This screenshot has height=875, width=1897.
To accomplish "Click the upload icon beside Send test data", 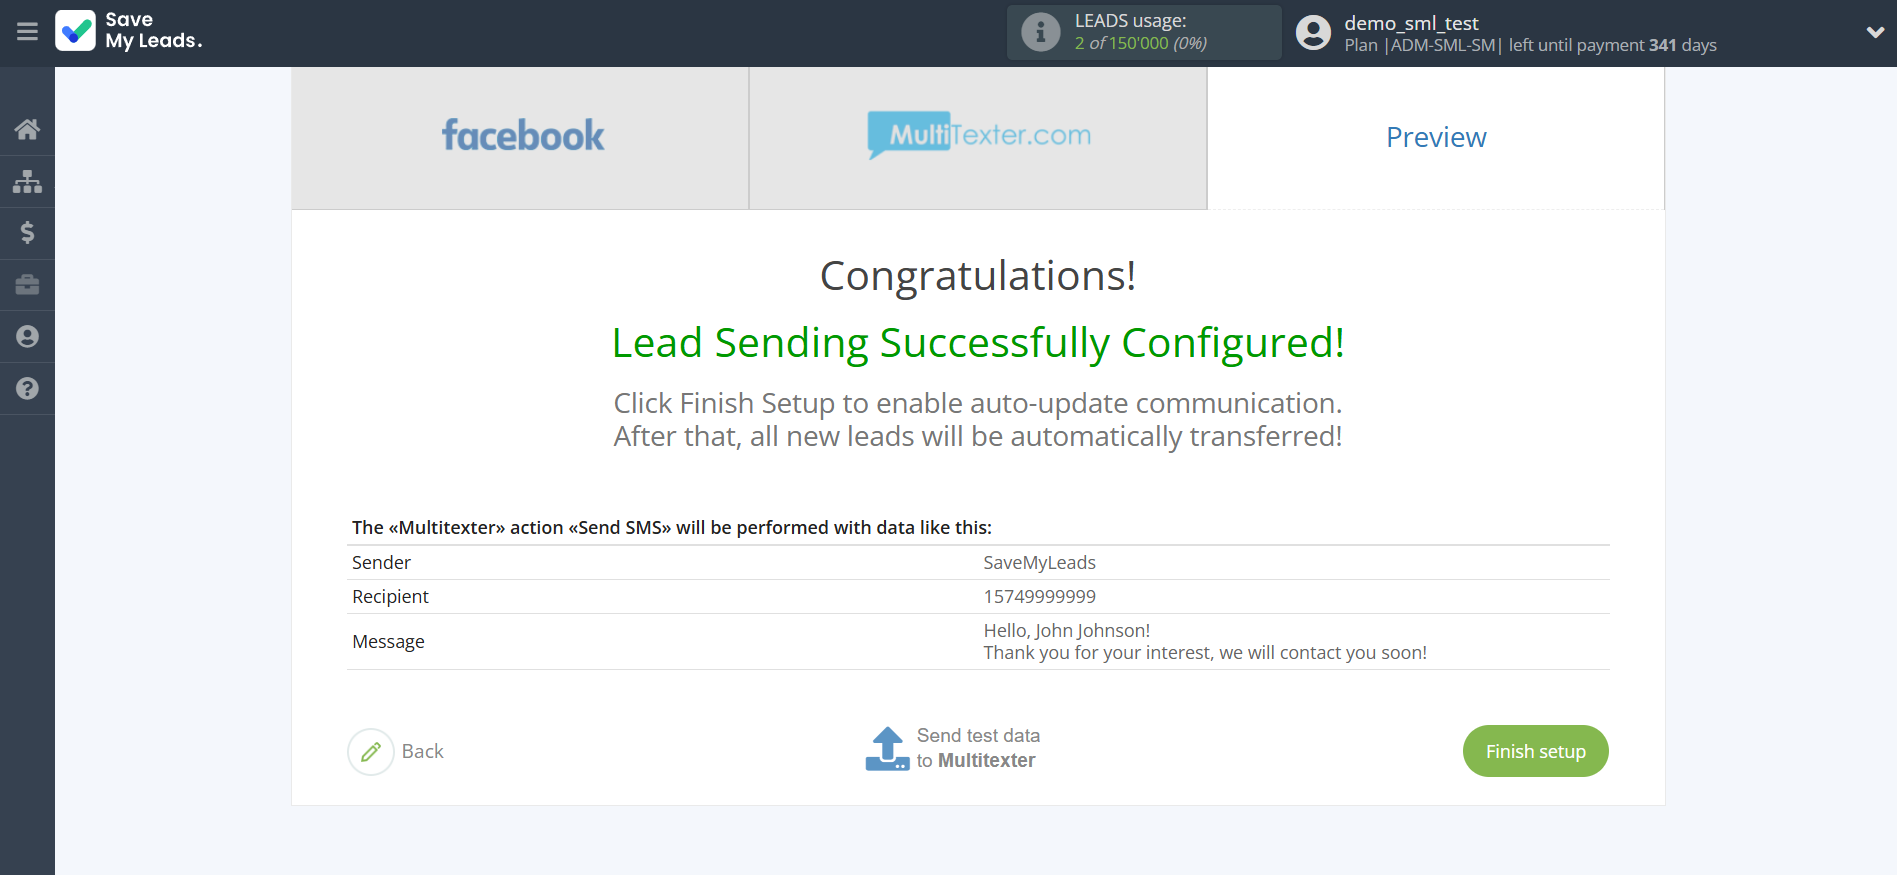I will point(886,748).
